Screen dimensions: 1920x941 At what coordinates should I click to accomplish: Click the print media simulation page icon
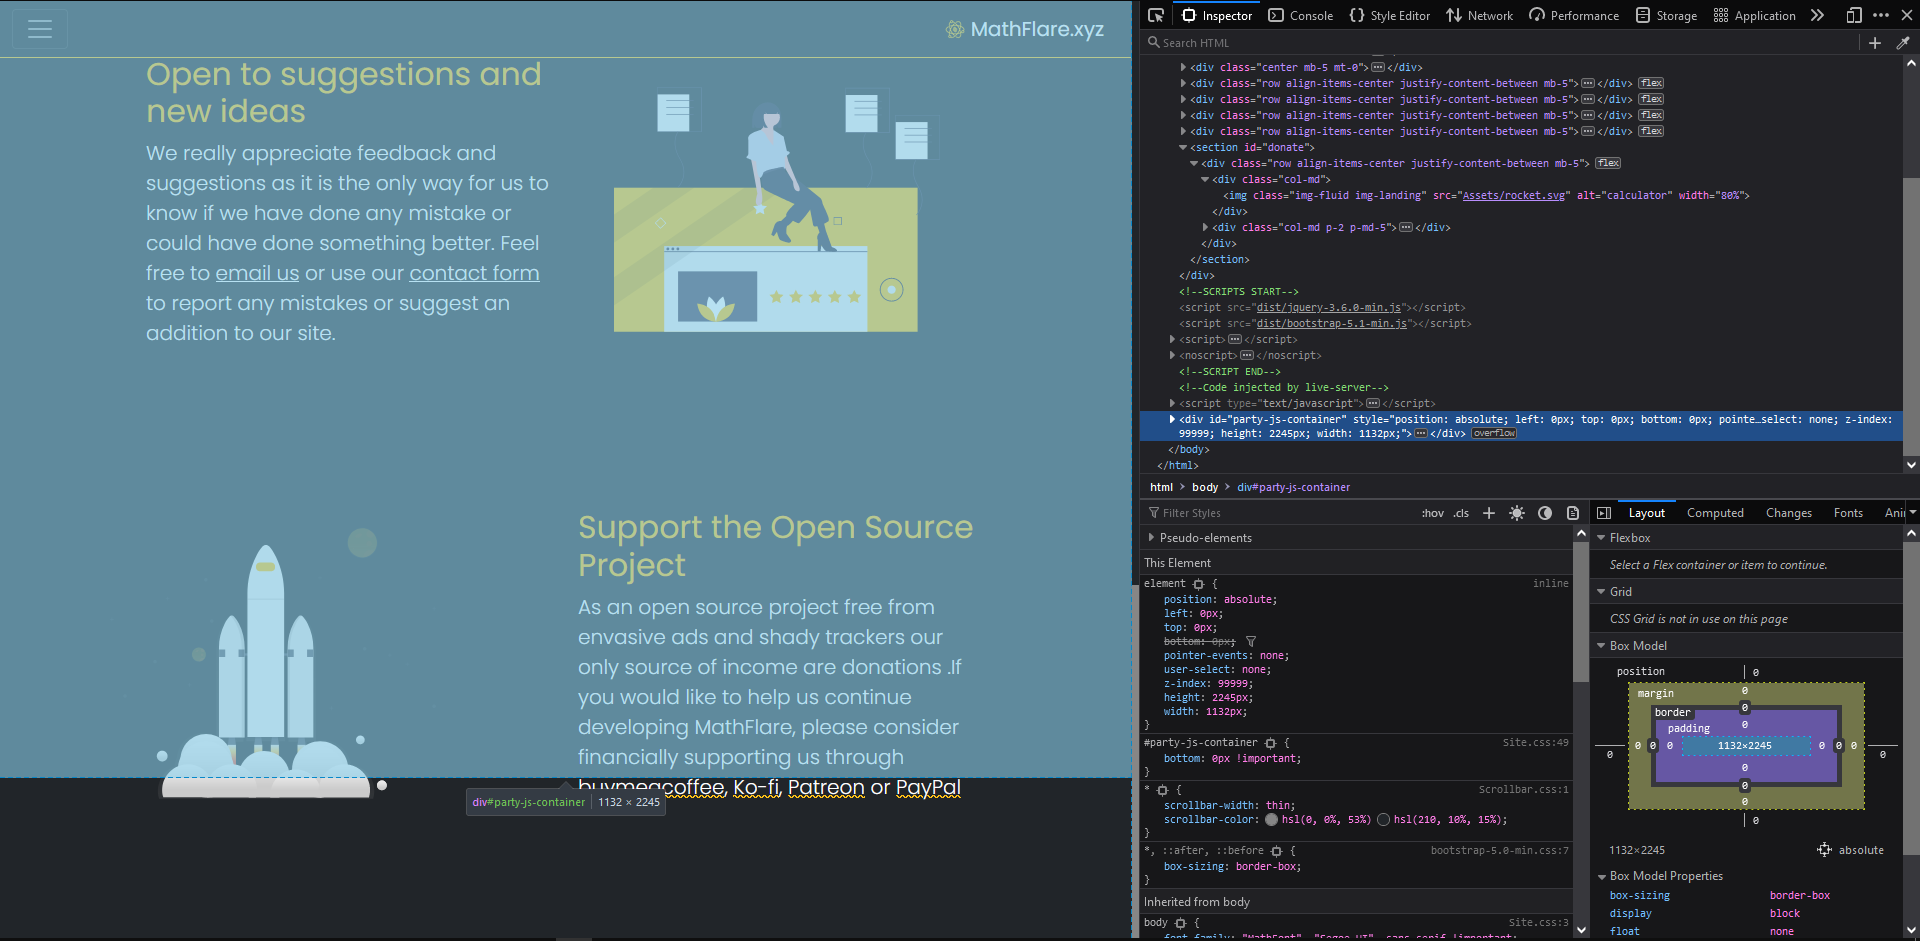[1573, 513]
